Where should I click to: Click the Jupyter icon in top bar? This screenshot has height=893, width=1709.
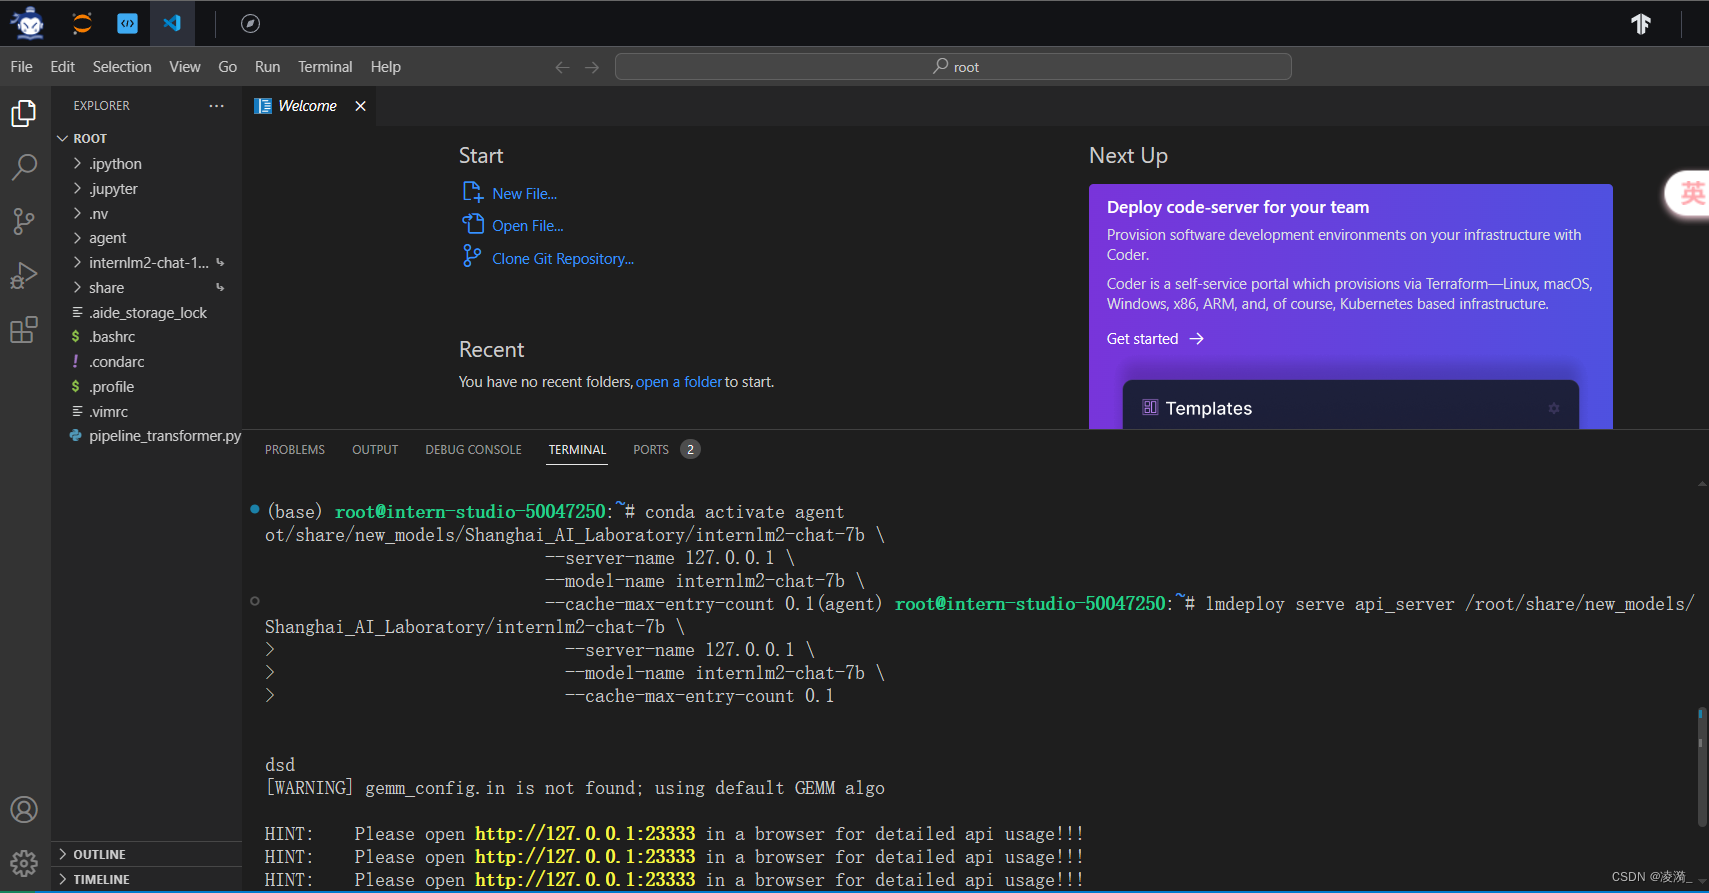pyautogui.click(x=82, y=23)
